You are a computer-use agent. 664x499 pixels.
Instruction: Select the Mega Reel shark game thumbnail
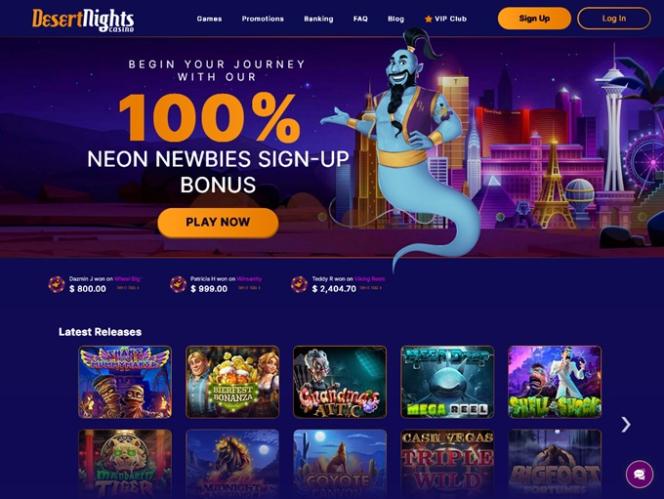(447, 382)
